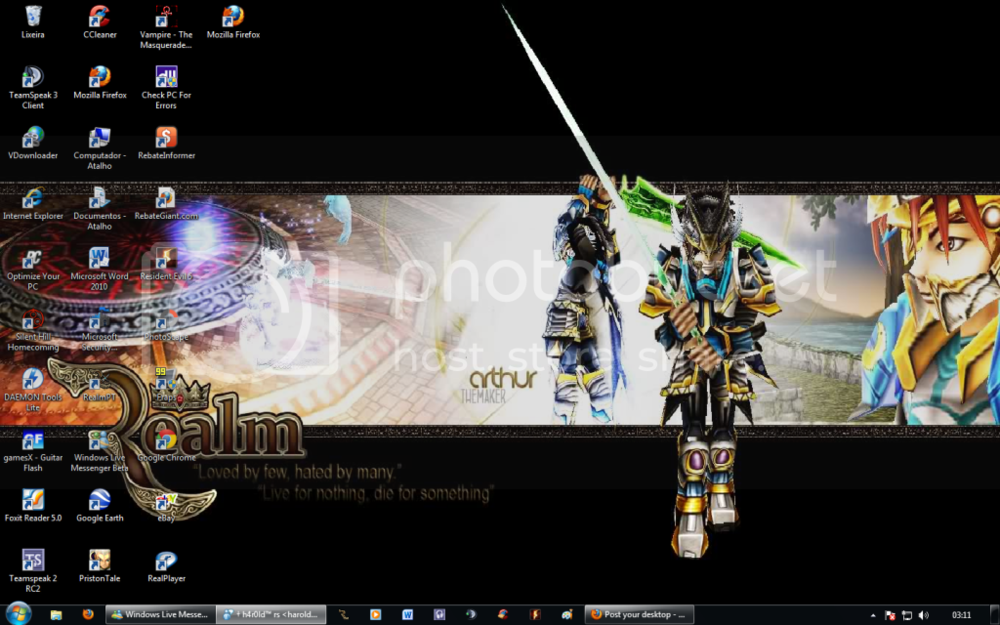The height and width of the screenshot is (625, 1000).
Task: Open the CCleaner desktop shortcut
Action: point(99,17)
